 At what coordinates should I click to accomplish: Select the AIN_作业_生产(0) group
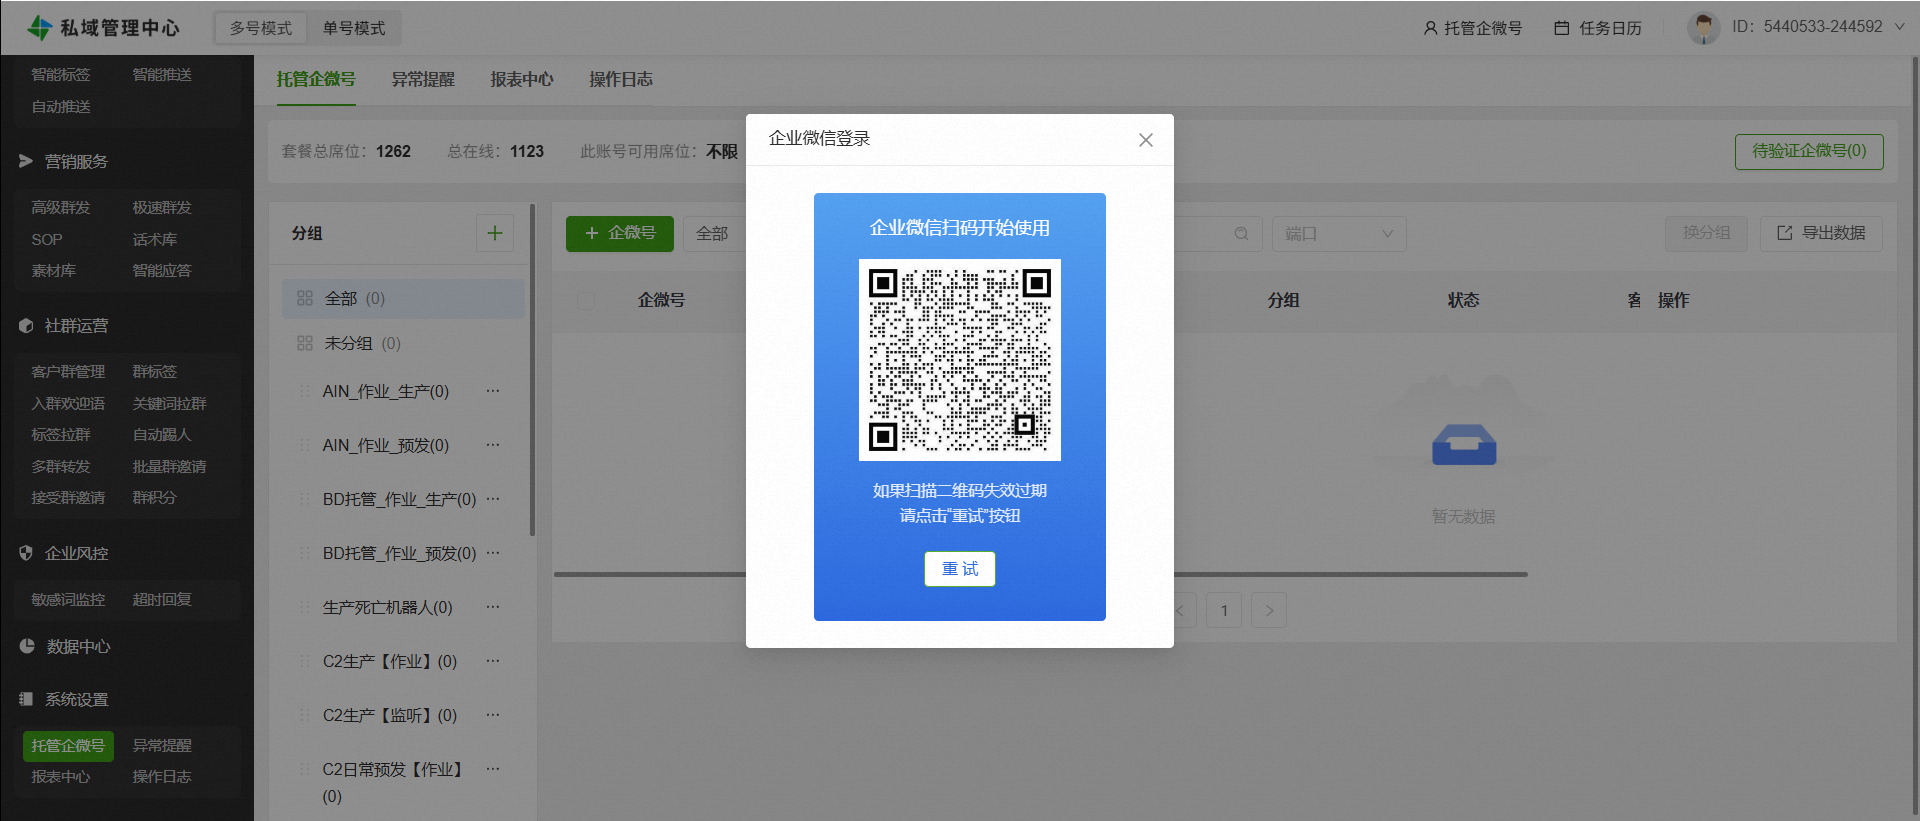click(386, 391)
